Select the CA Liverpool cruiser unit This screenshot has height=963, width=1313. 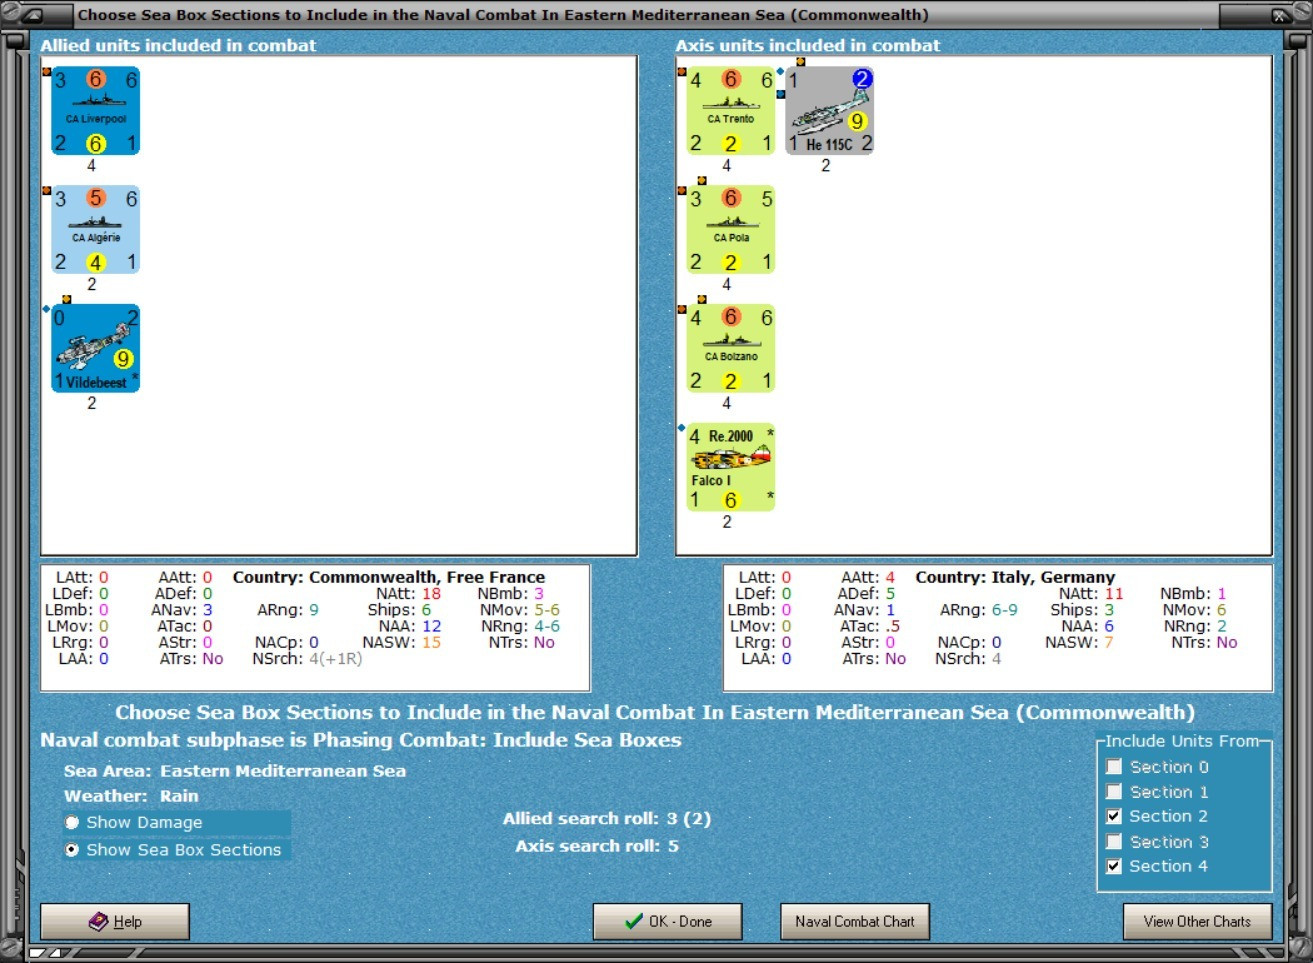96,111
